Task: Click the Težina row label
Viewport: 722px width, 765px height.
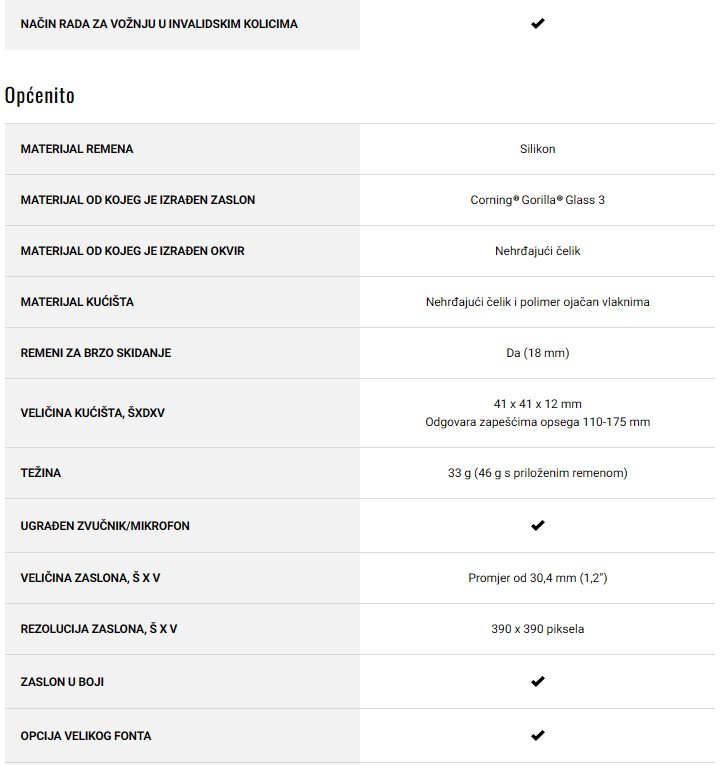Action: 41,473
